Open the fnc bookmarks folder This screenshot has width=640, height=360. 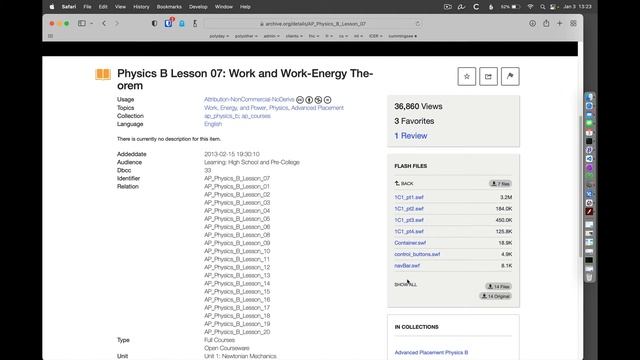pos(314,36)
